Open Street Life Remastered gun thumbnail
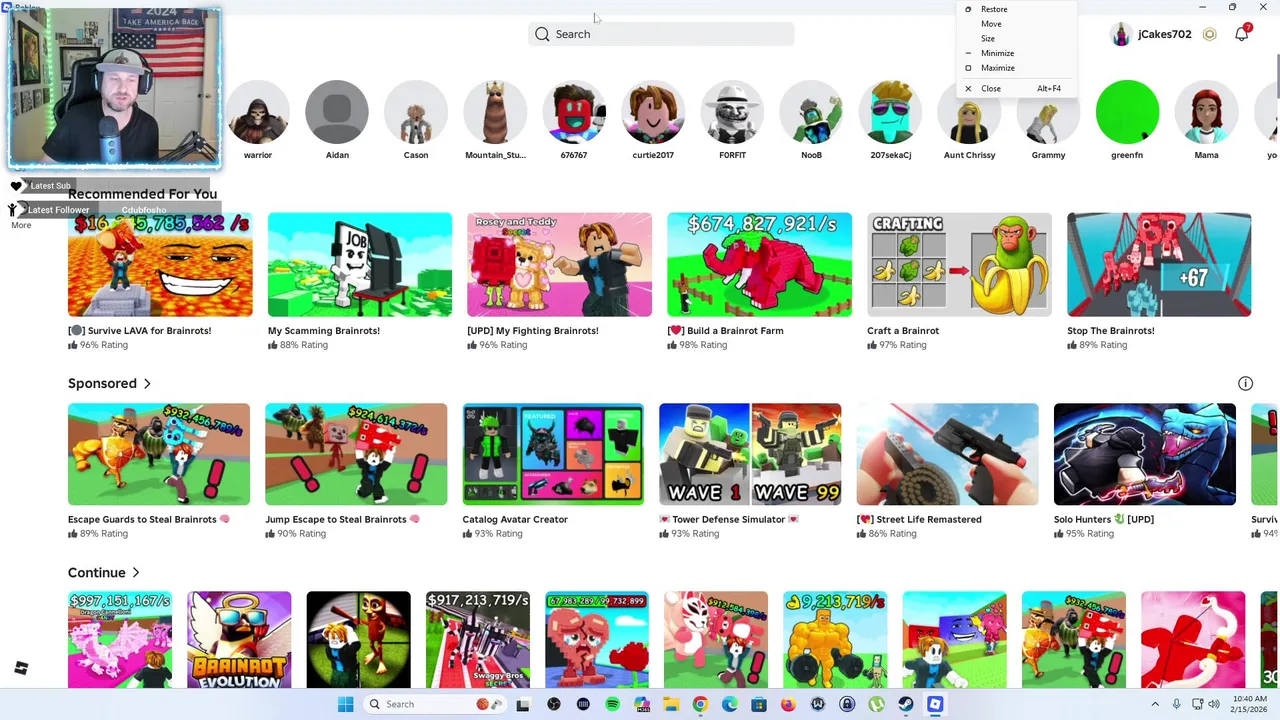1280x720 pixels. pyautogui.click(x=947, y=454)
